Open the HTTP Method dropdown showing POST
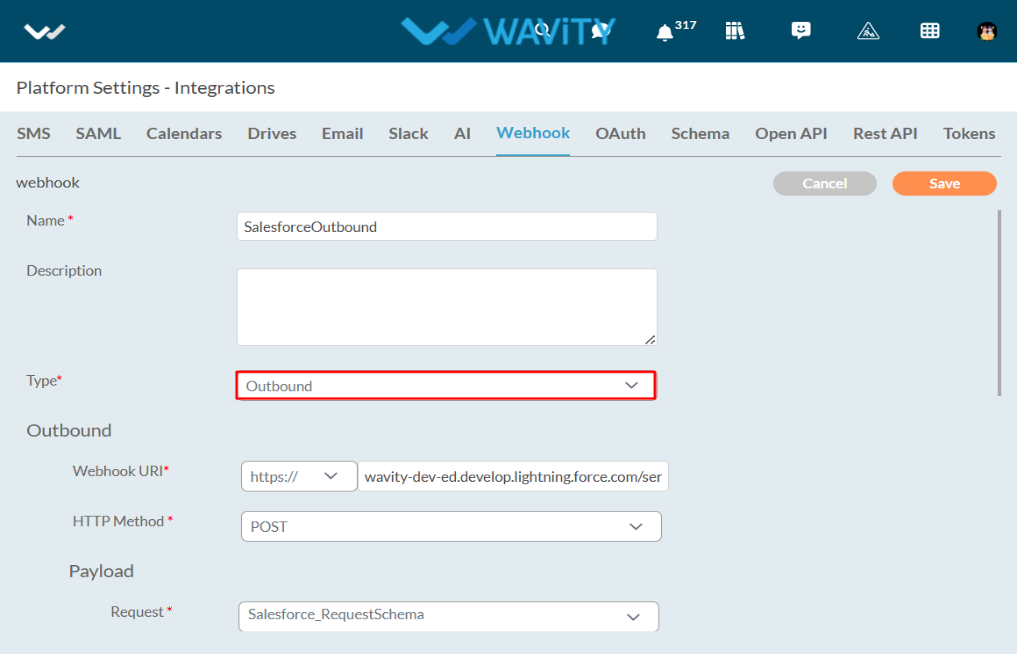1017x654 pixels. point(451,526)
